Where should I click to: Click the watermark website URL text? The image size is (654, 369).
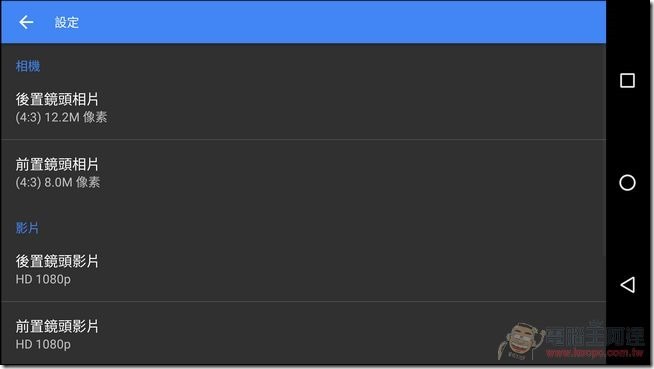point(595,353)
